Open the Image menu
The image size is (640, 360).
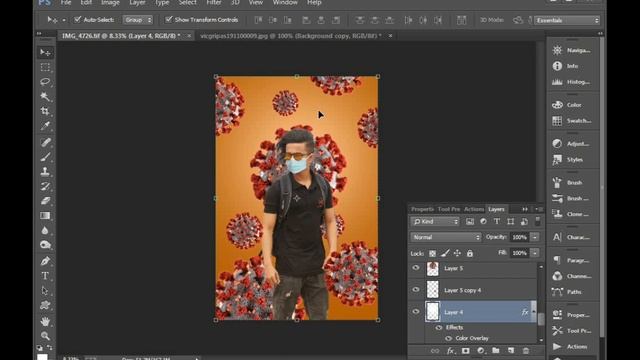click(x=110, y=3)
